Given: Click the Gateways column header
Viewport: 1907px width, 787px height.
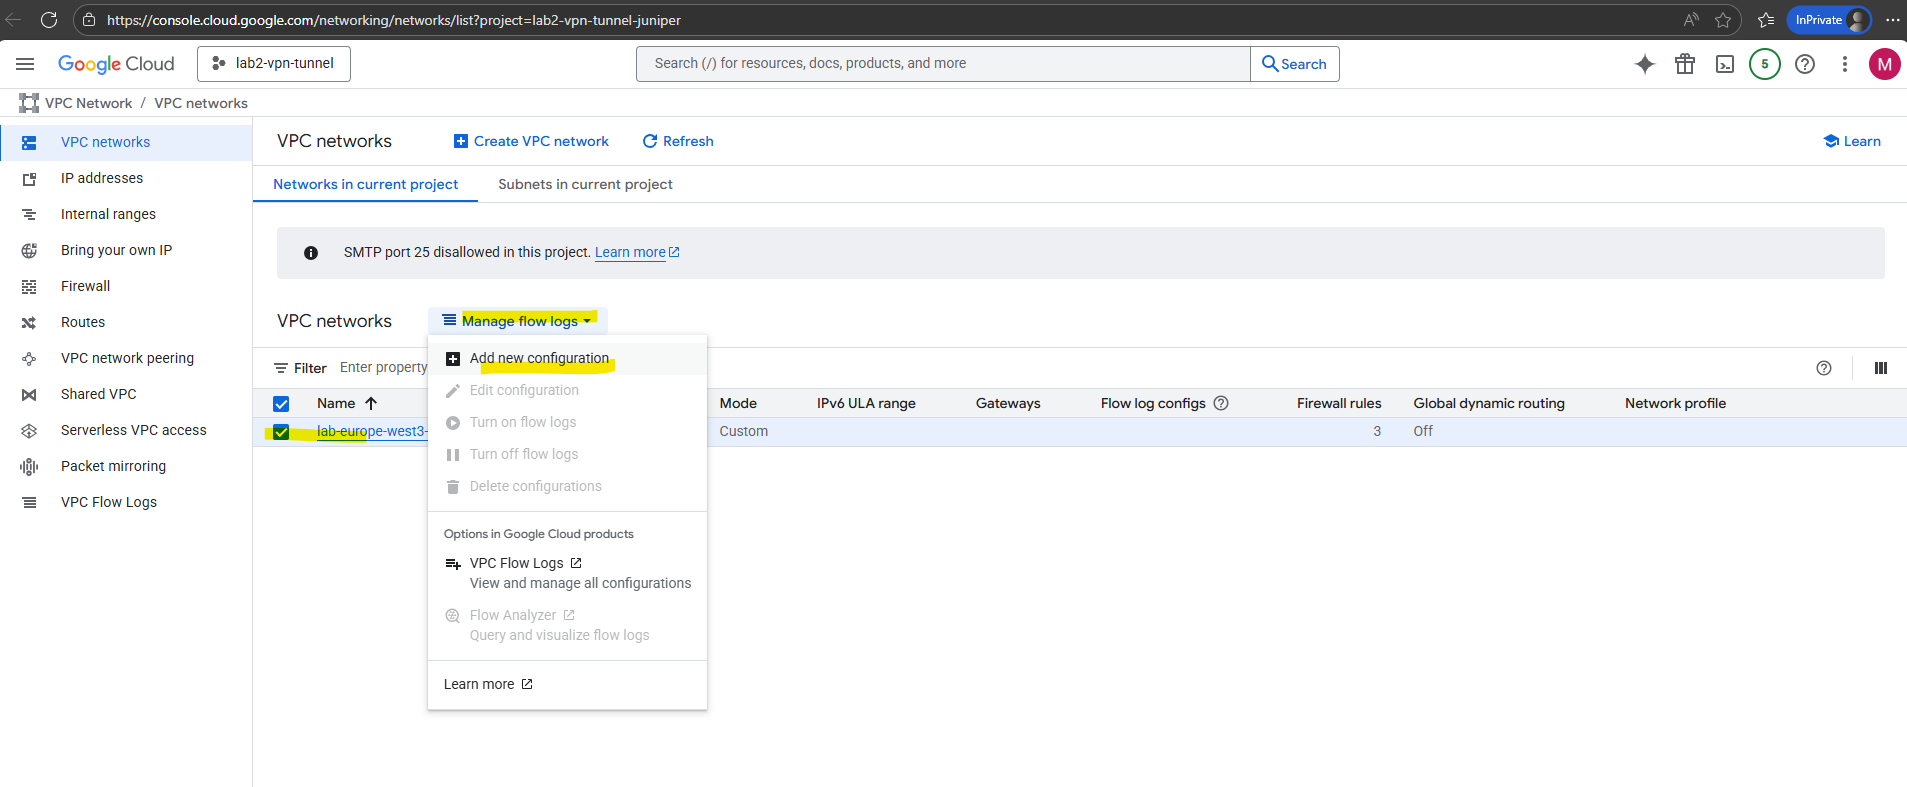Looking at the screenshot, I should (1008, 403).
